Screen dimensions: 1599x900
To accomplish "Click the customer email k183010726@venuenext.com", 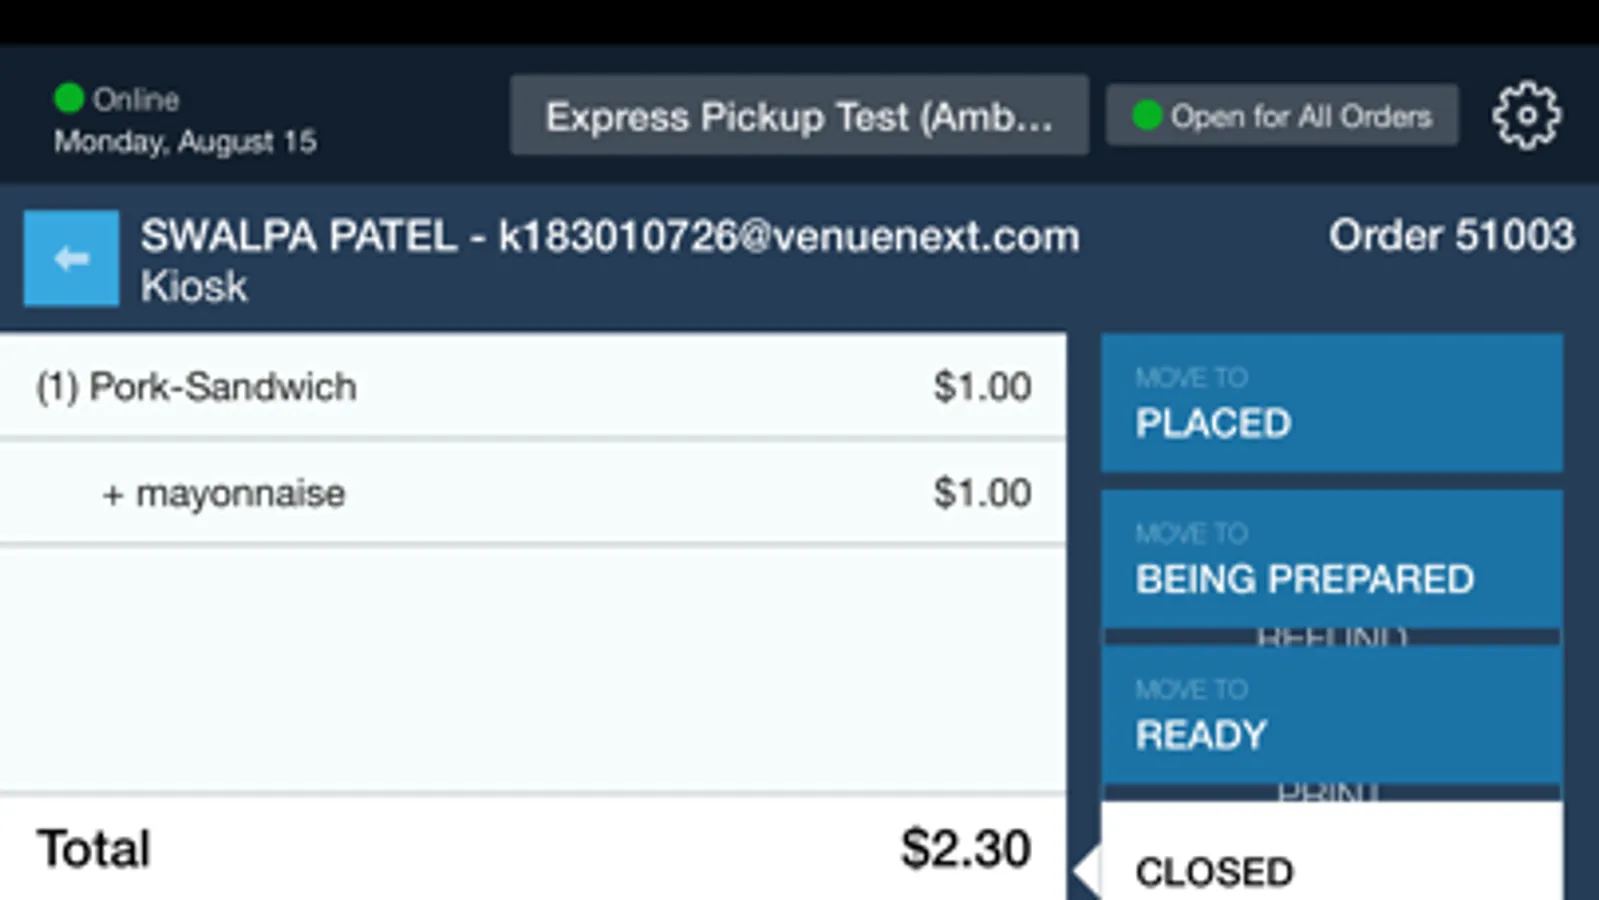I will pos(789,237).
